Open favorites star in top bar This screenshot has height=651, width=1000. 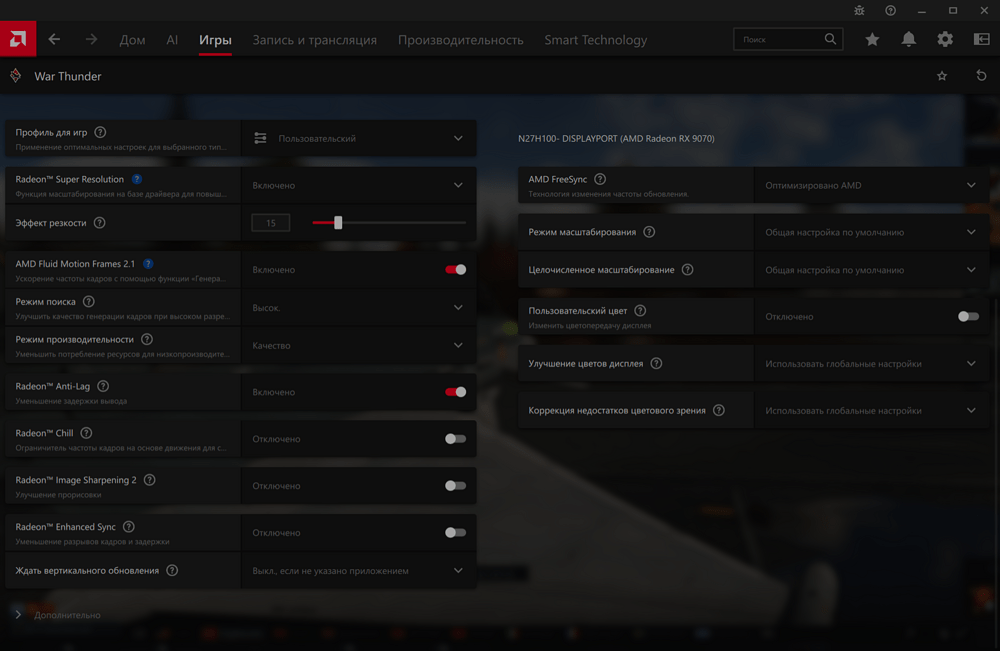872,40
